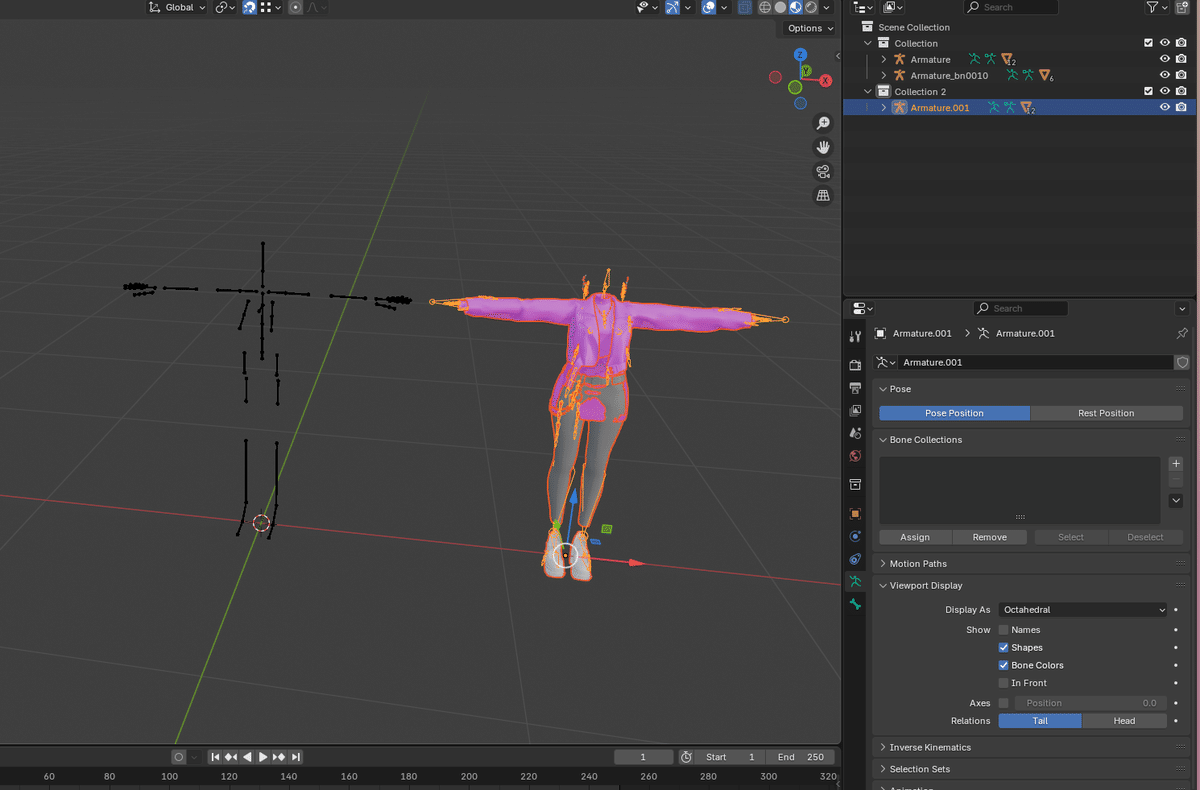Hide Armature_bn0010 with its eye icon
Image resolution: width=1200 pixels, height=790 pixels.
tap(1164, 75)
